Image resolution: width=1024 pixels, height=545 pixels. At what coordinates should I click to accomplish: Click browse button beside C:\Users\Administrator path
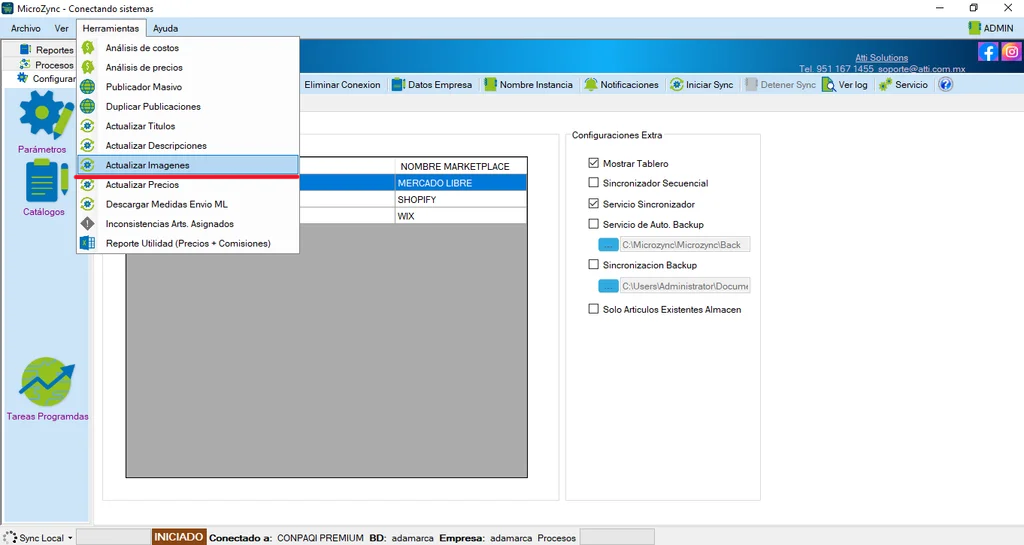(608, 286)
